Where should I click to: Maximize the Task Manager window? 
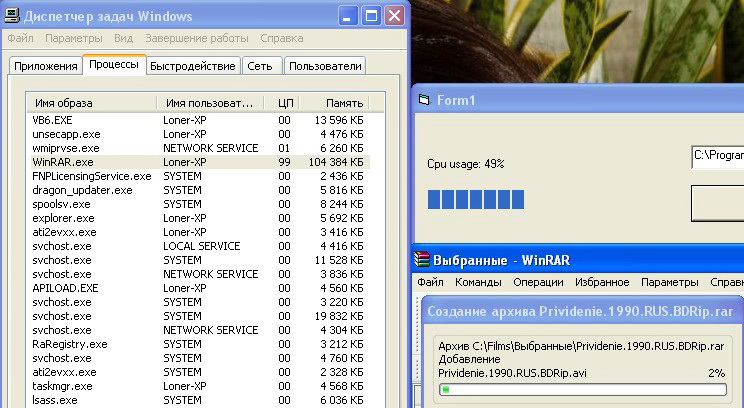click(x=371, y=16)
